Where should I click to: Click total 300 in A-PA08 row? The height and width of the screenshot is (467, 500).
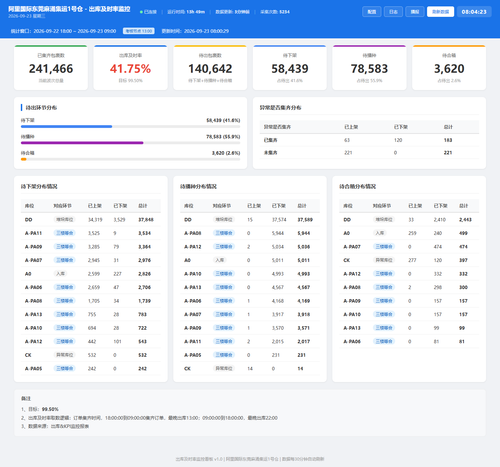click(463, 287)
